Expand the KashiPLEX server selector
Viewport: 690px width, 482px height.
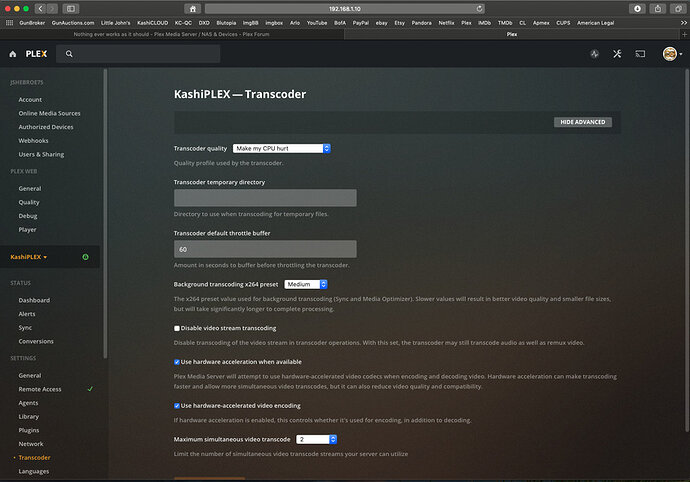pyautogui.click(x=29, y=257)
